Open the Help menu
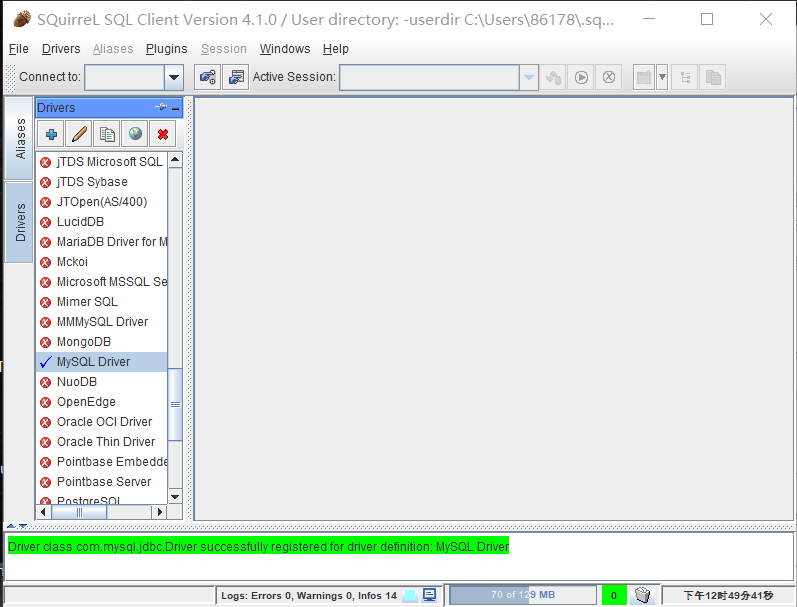This screenshot has height=607, width=797. [335, 49]
